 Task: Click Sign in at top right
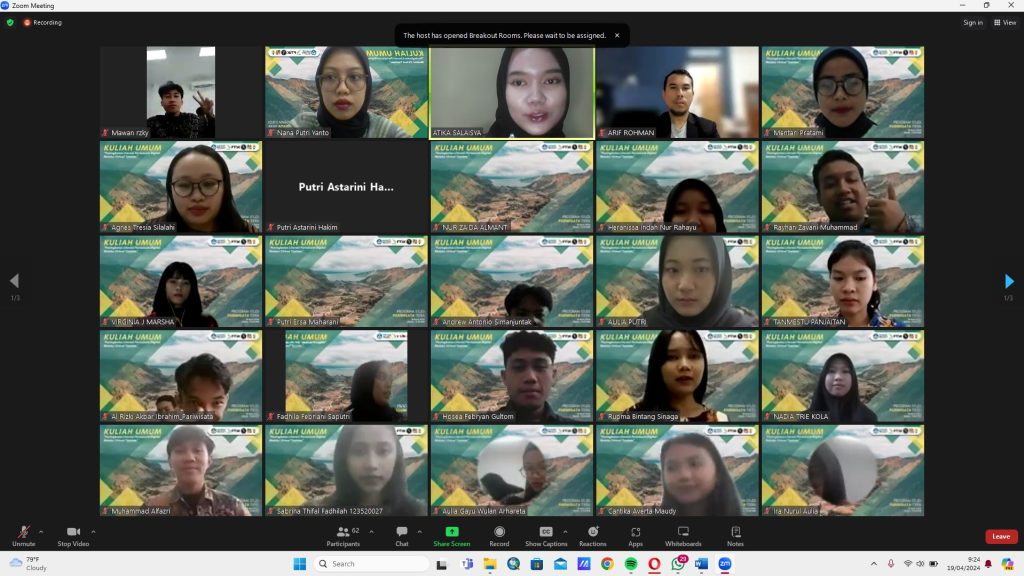[x=972, y=22]
